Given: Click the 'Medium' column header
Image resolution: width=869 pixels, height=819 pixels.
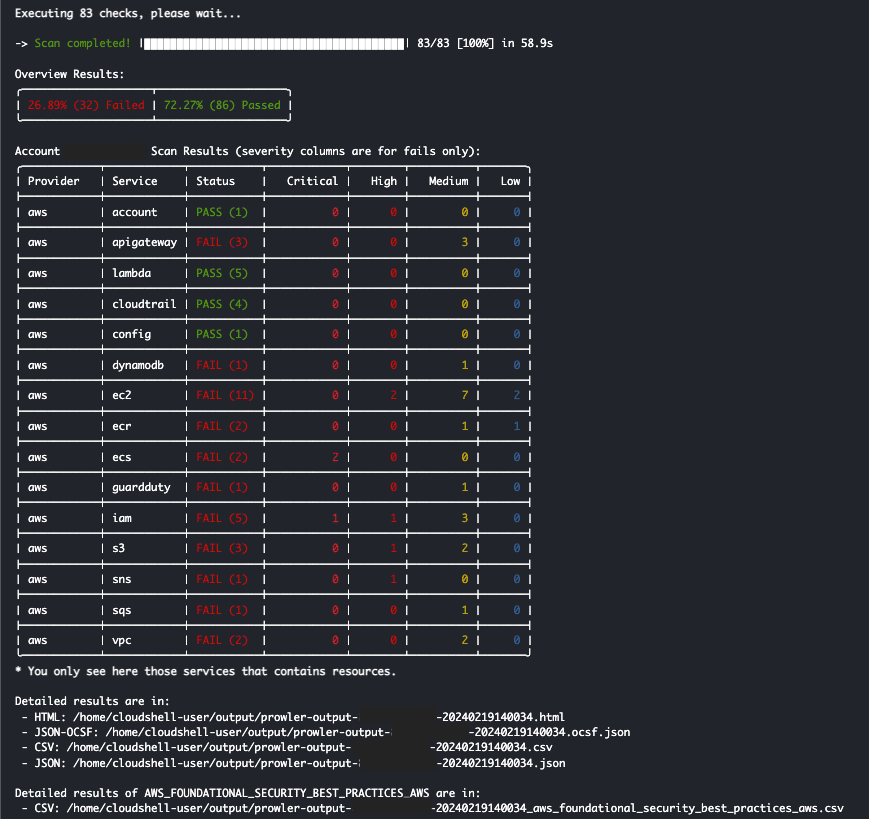Looking at the screenshot, I should pos(448,181).
